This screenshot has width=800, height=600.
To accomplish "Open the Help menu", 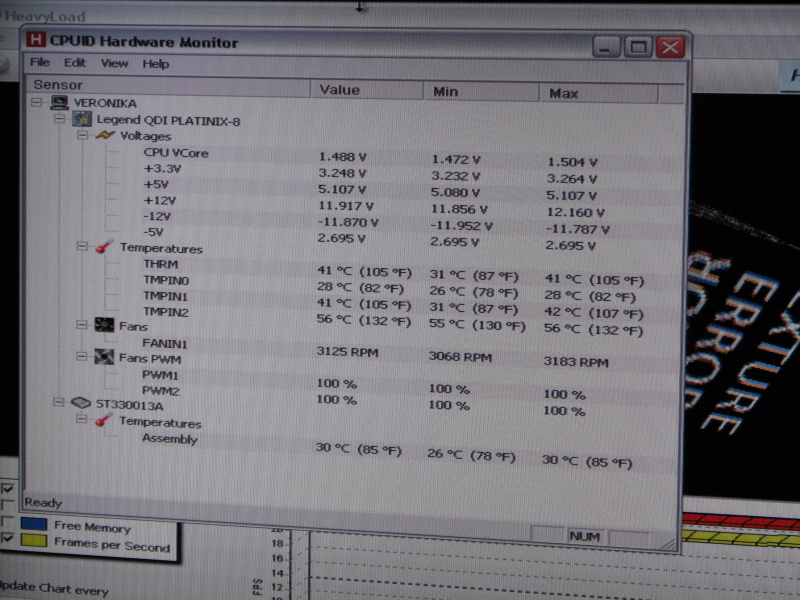I will click(x=156, y=64).
